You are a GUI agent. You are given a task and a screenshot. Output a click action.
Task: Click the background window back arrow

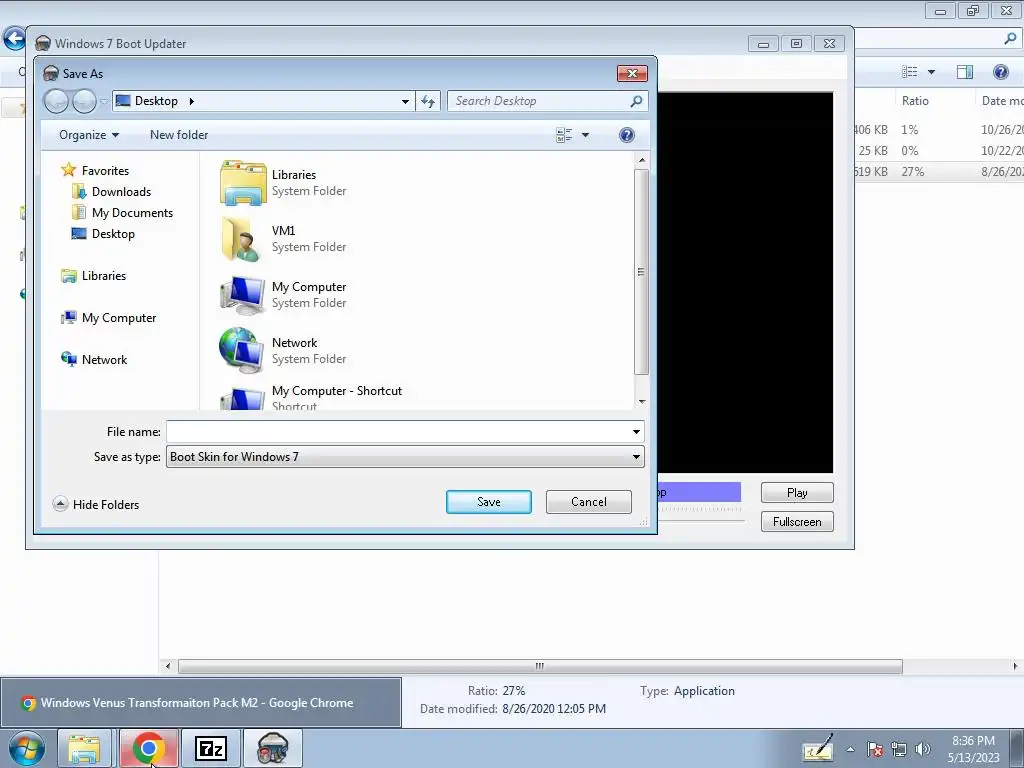click(x=14, y=38)
